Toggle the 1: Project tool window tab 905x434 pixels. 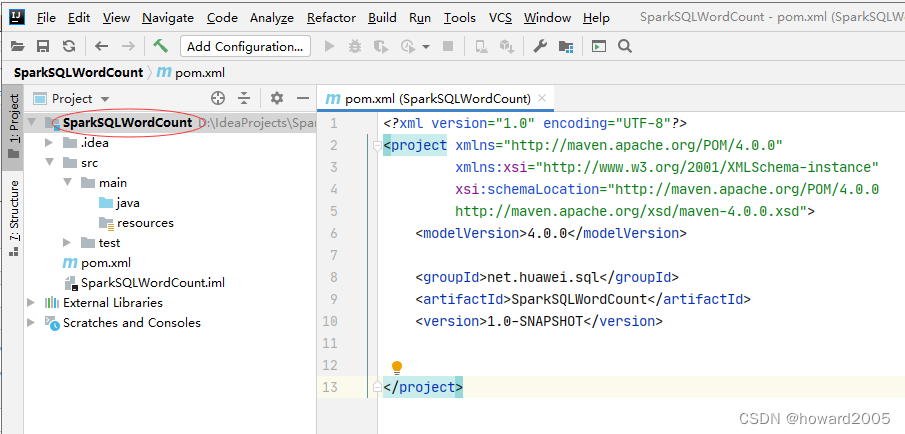[13, 127]
